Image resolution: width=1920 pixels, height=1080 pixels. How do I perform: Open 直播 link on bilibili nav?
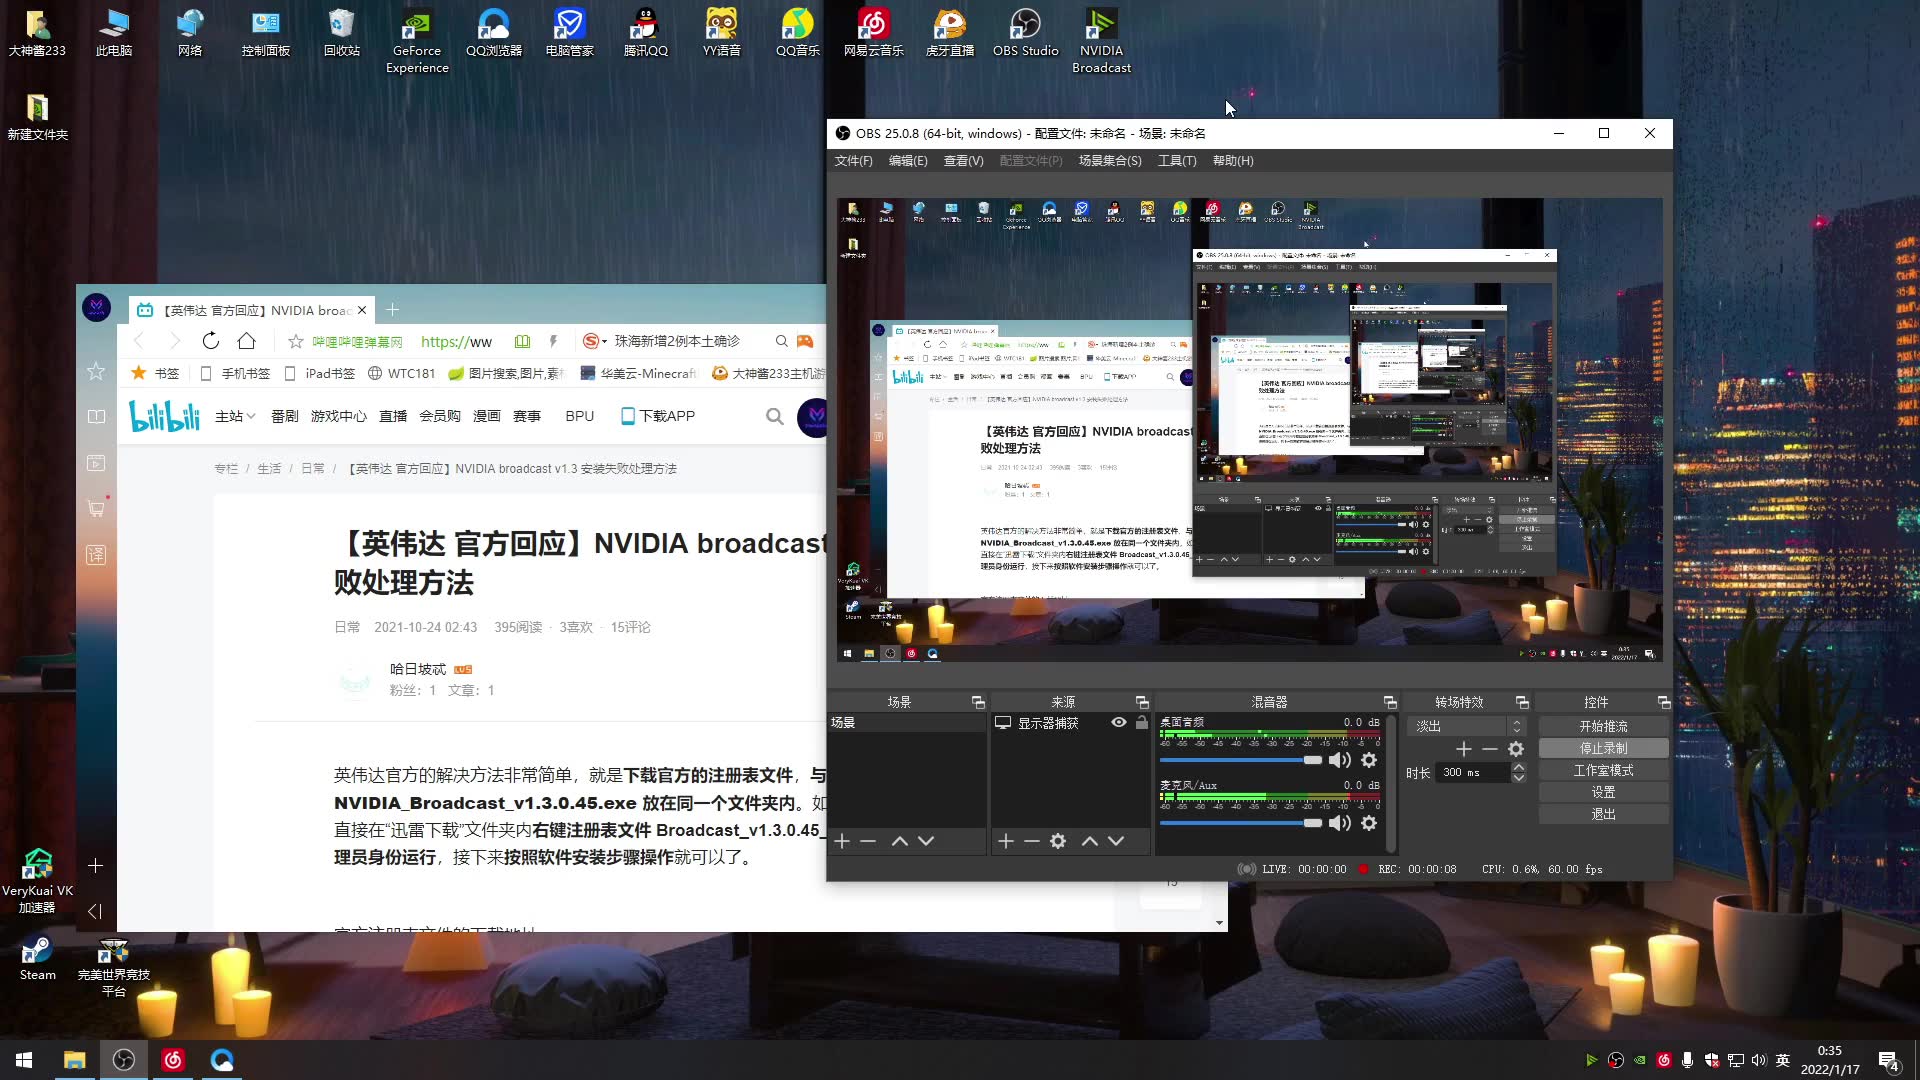[x=393, y=416]
